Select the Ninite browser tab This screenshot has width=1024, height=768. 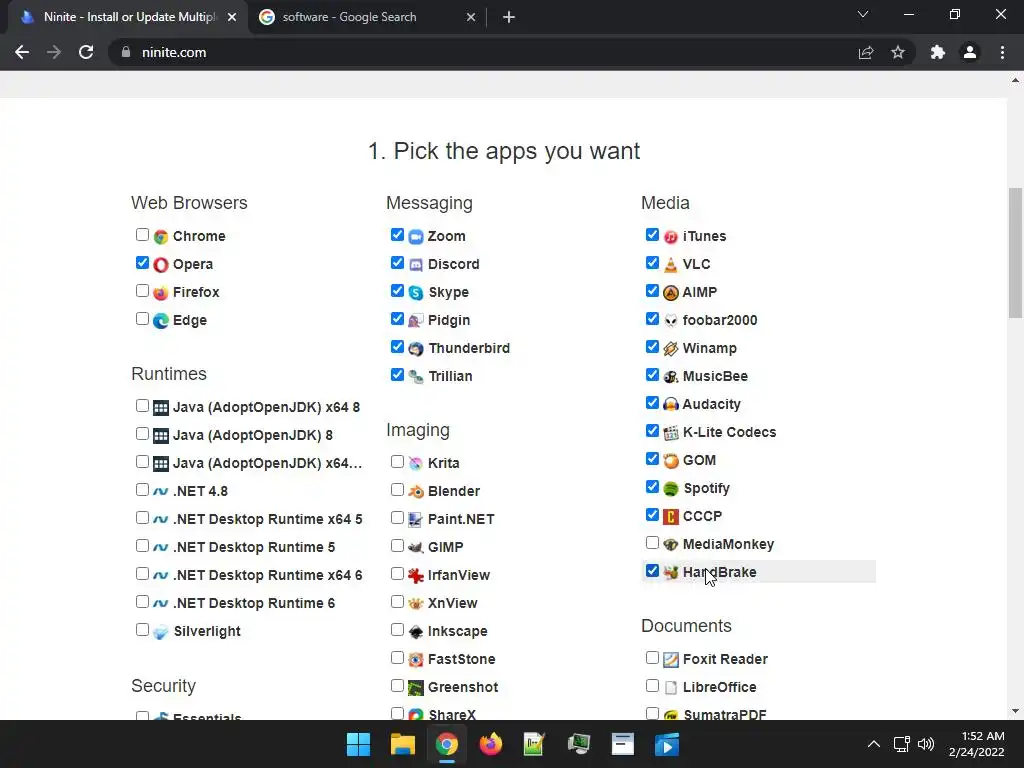129,17
